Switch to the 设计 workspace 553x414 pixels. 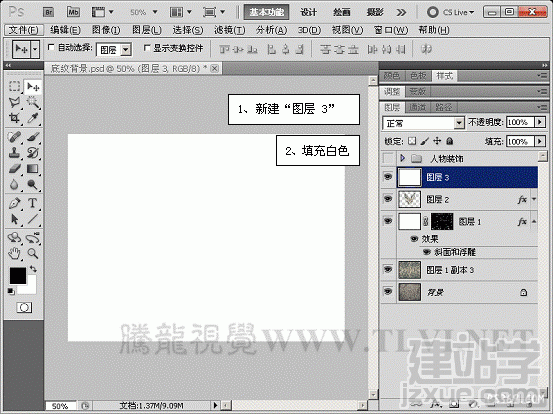308,13
